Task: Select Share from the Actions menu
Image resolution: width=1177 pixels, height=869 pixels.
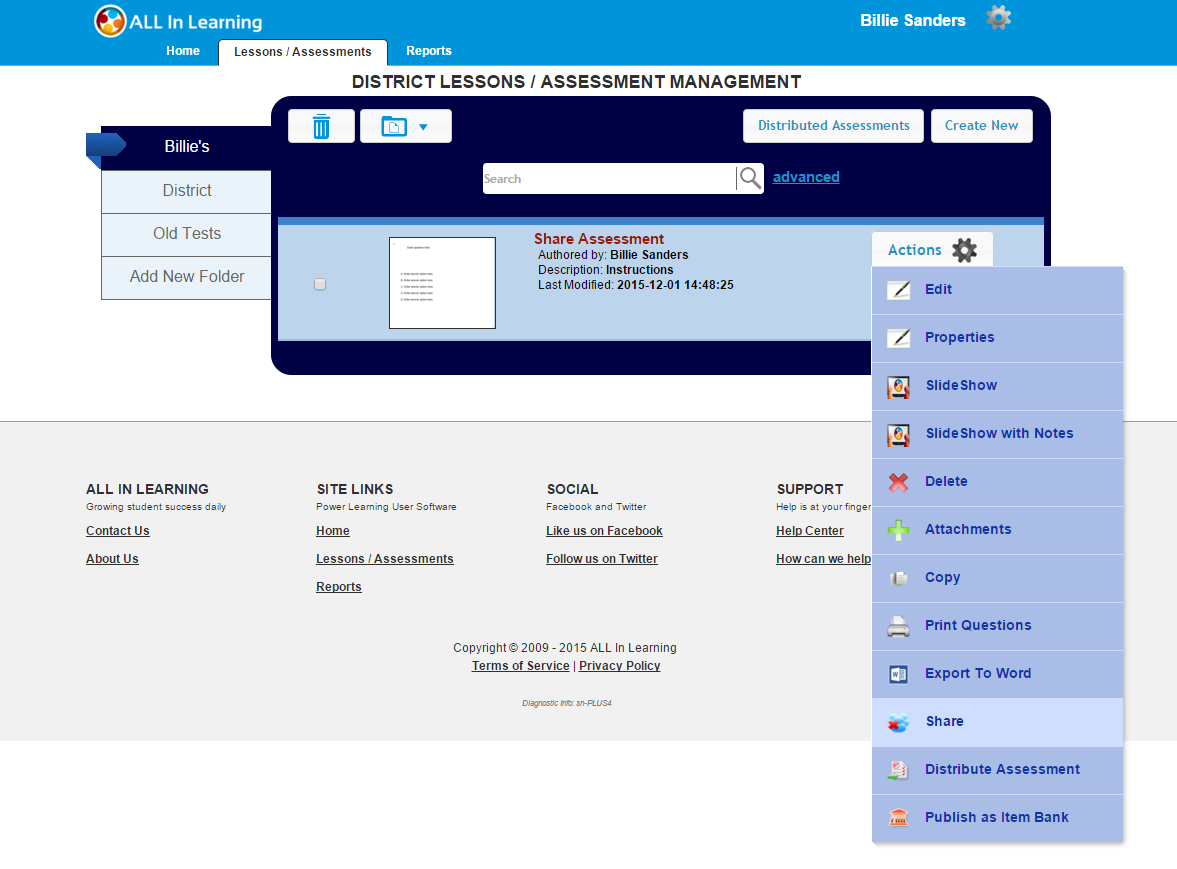Action: (944, 722)
